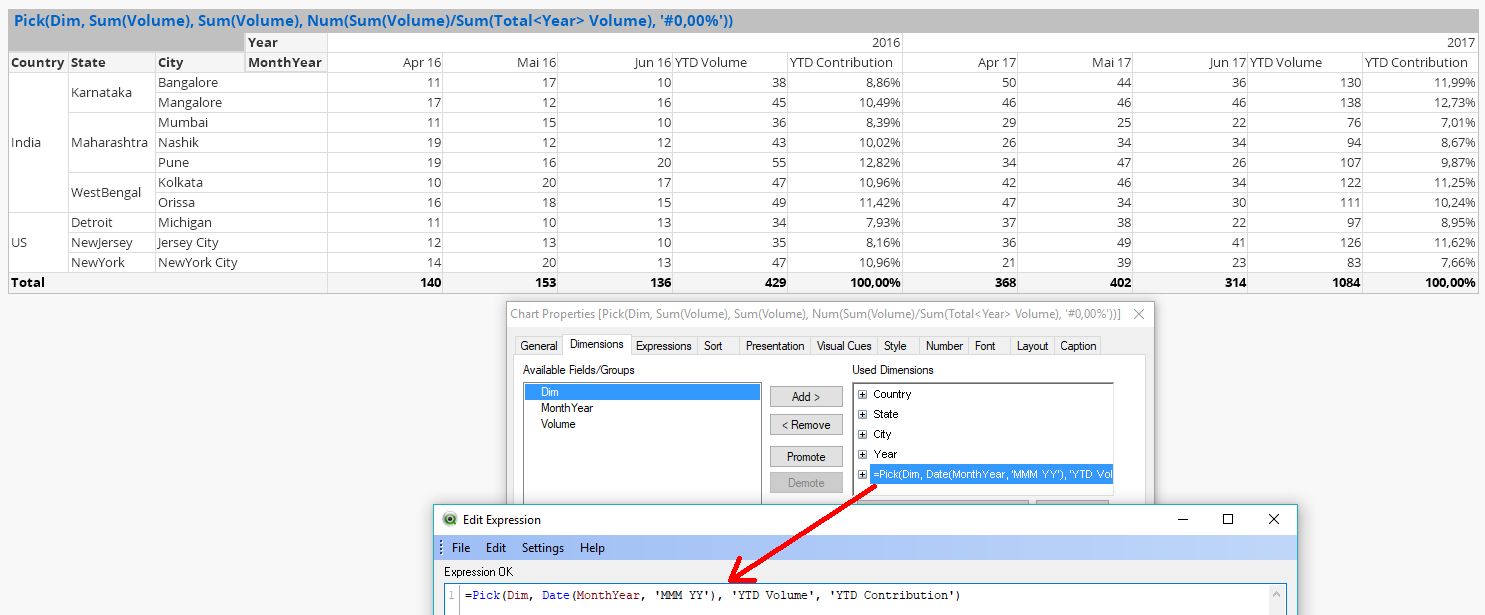Click the Add > button
1485x615 pixels.
806,397
